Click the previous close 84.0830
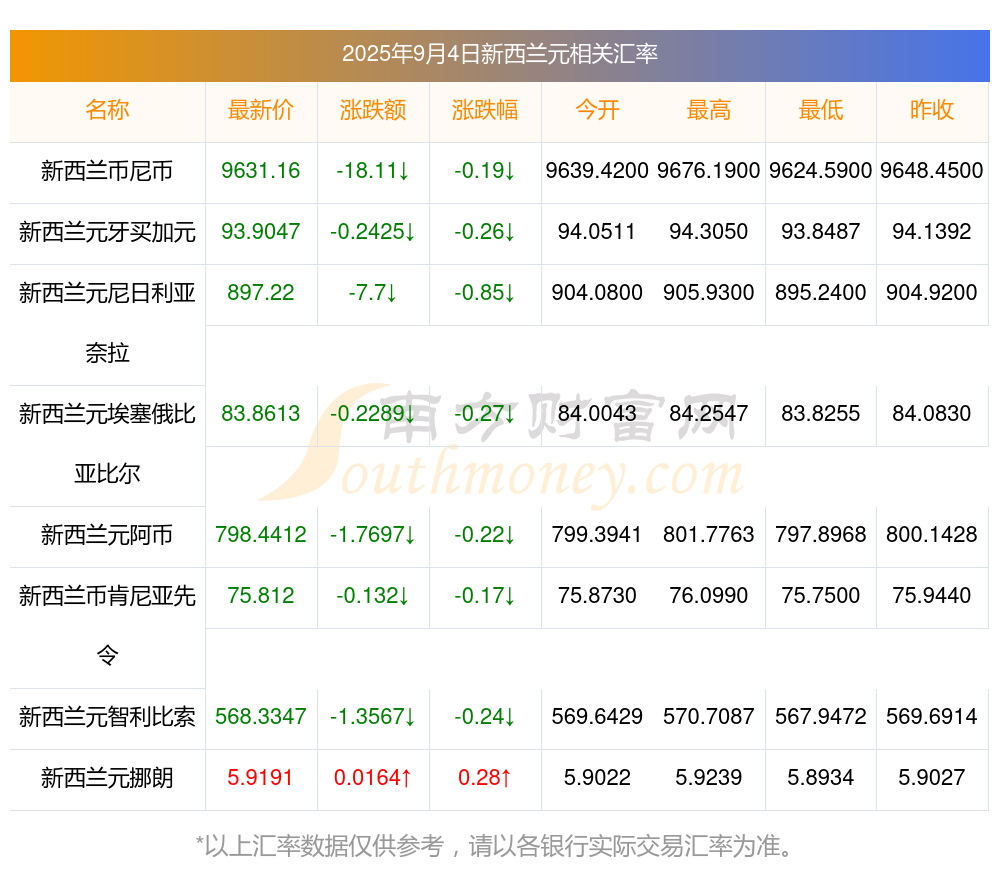The width and height of the screenshot is (1000, 877). [x=932, y=414]
